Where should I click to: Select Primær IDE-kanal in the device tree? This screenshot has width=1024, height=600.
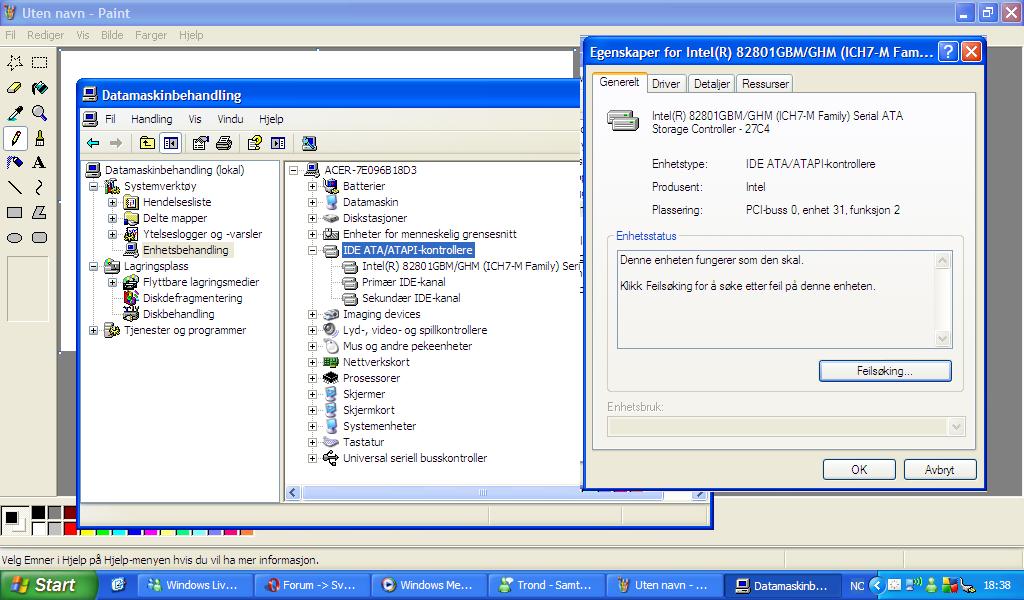404,282
